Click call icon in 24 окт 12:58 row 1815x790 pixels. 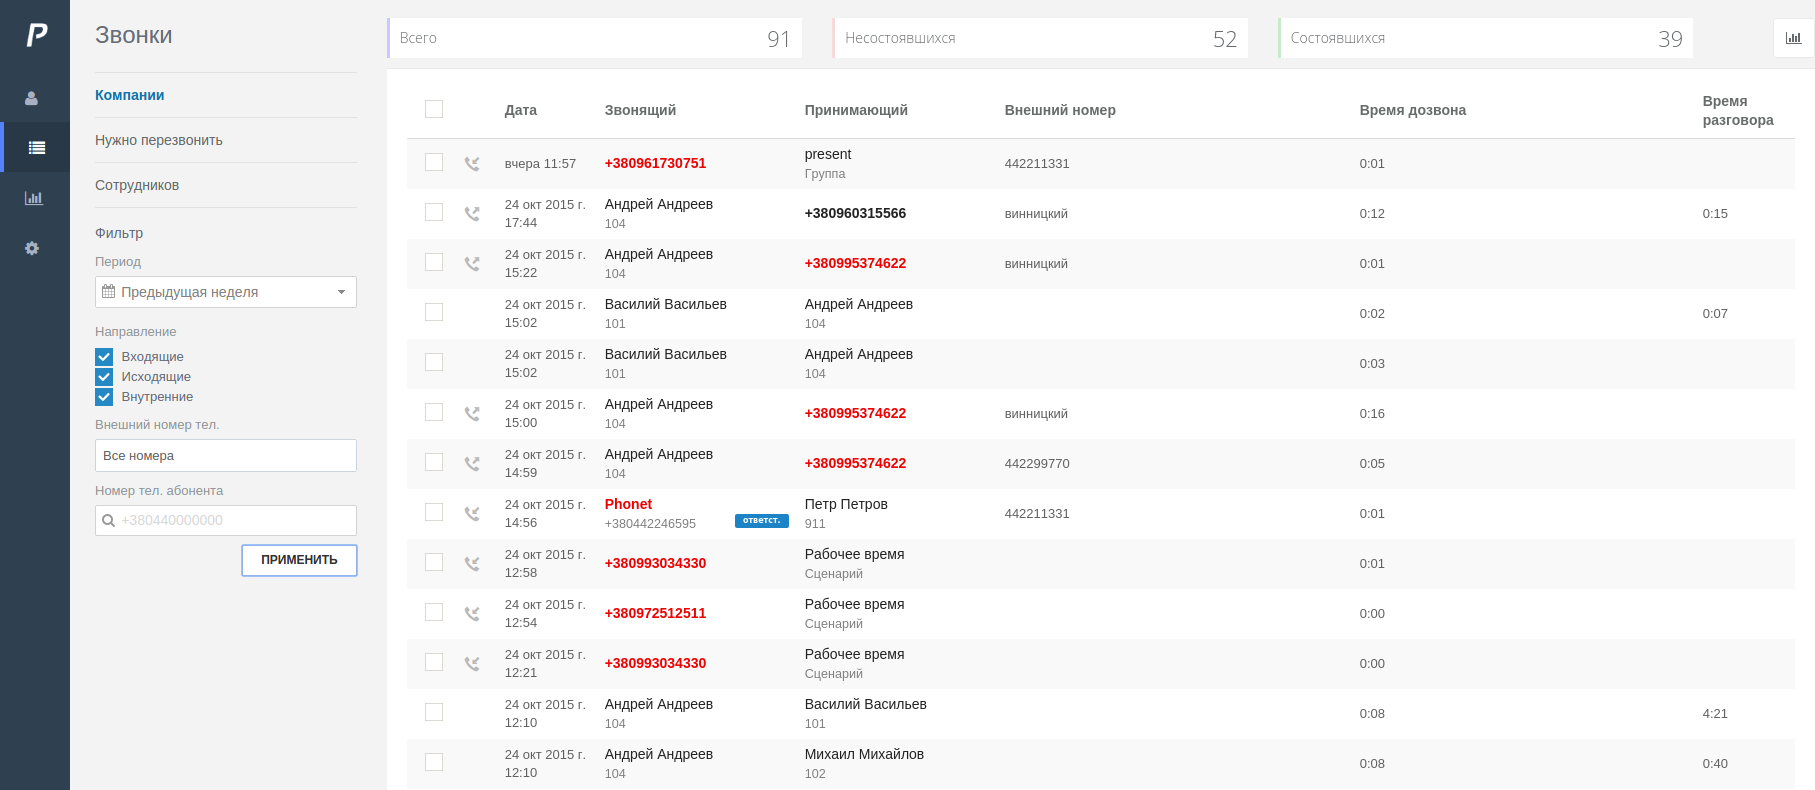(472, 563)
